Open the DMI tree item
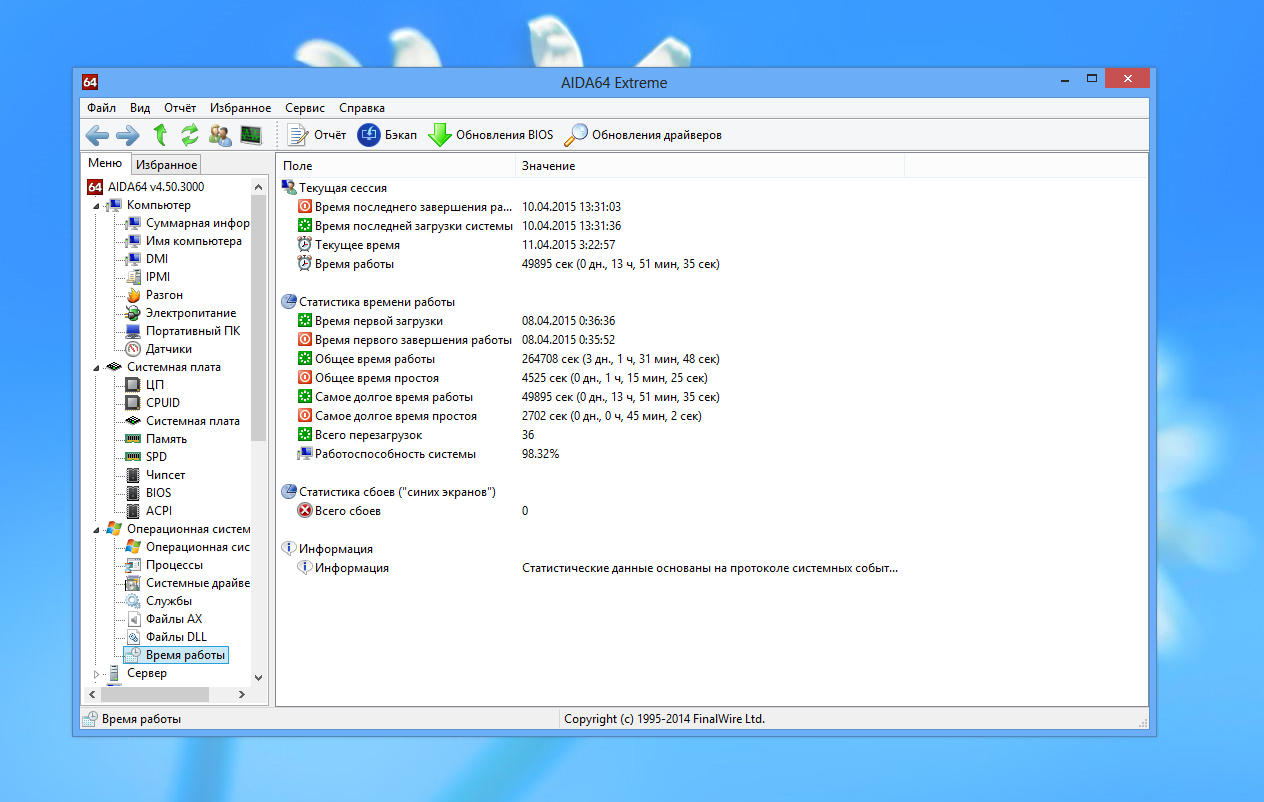The height and width of the screenshot is (802, 1264). [x=146, y=259]
